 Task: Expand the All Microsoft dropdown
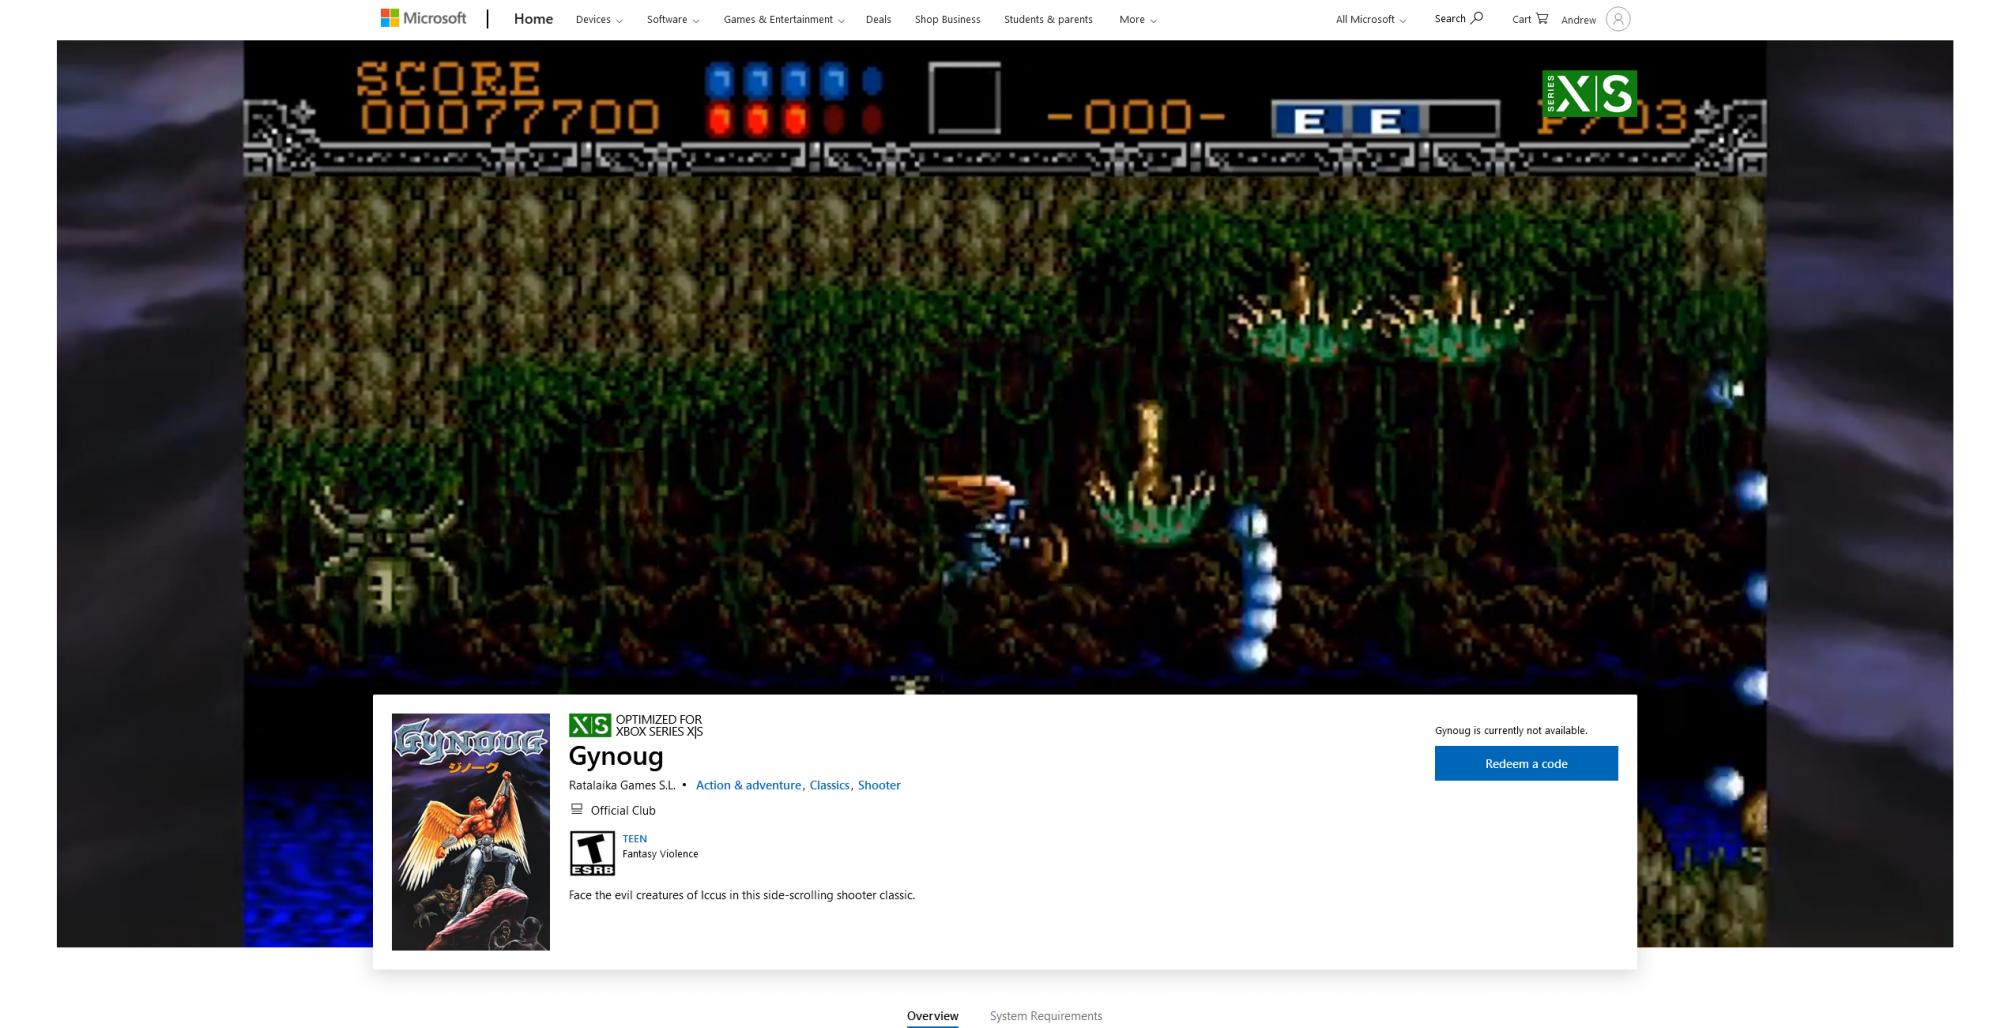(x=1371, y=19)
